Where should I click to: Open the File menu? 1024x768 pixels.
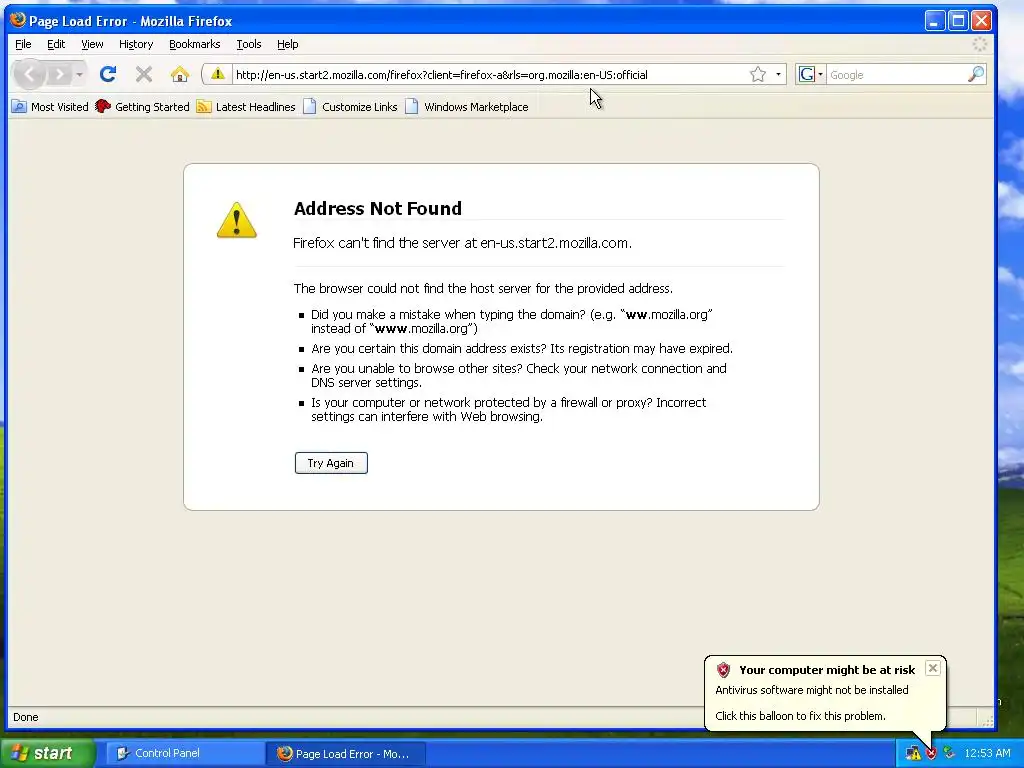pos(23,44)
